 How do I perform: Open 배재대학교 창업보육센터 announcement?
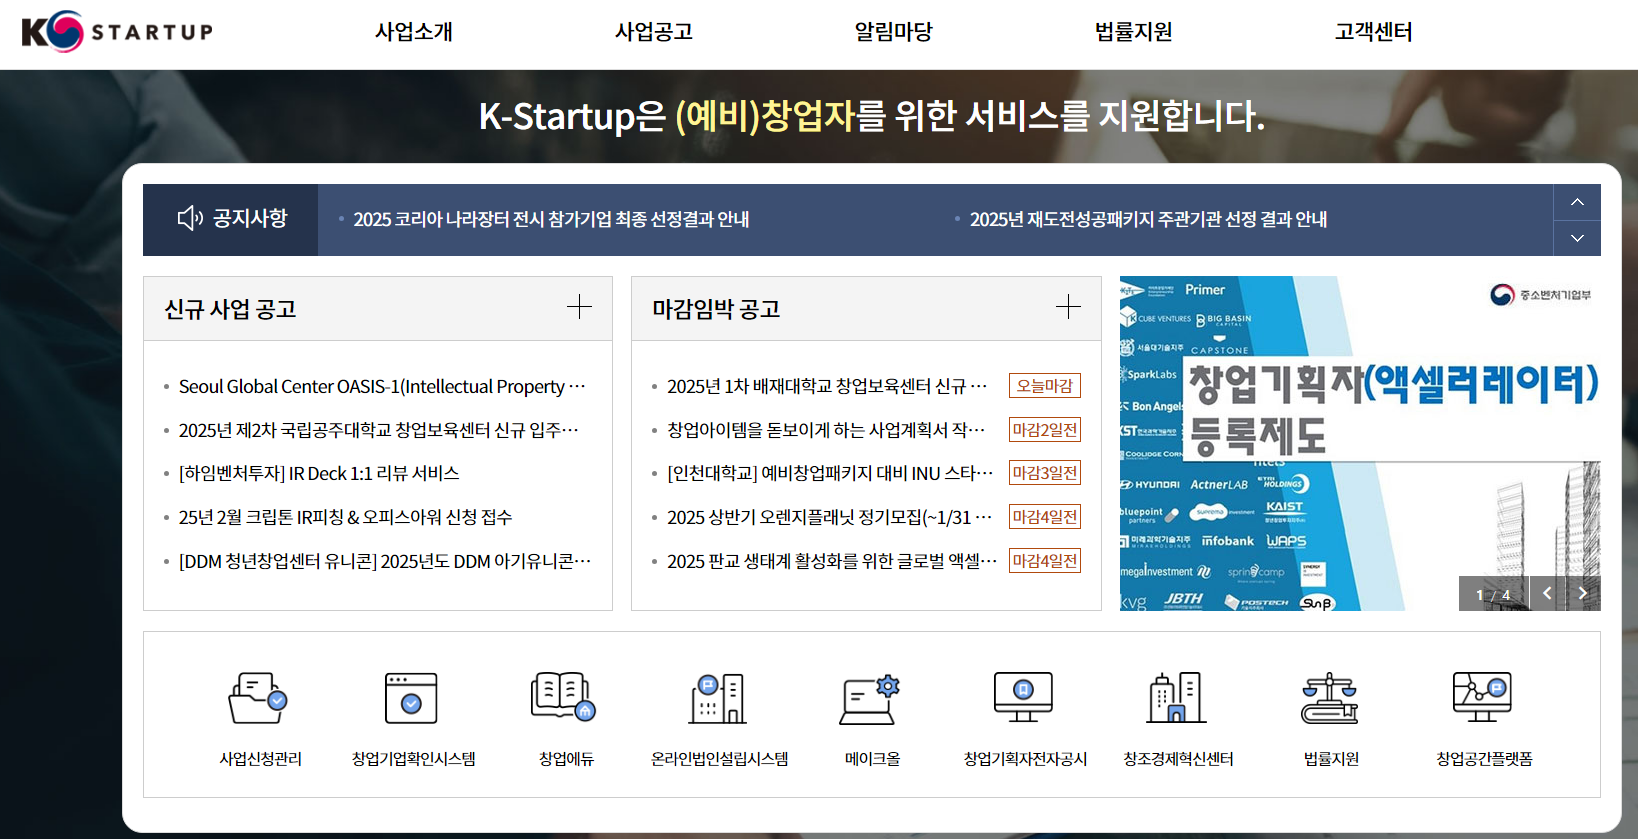pyautogui.click(x=827, y=386)
